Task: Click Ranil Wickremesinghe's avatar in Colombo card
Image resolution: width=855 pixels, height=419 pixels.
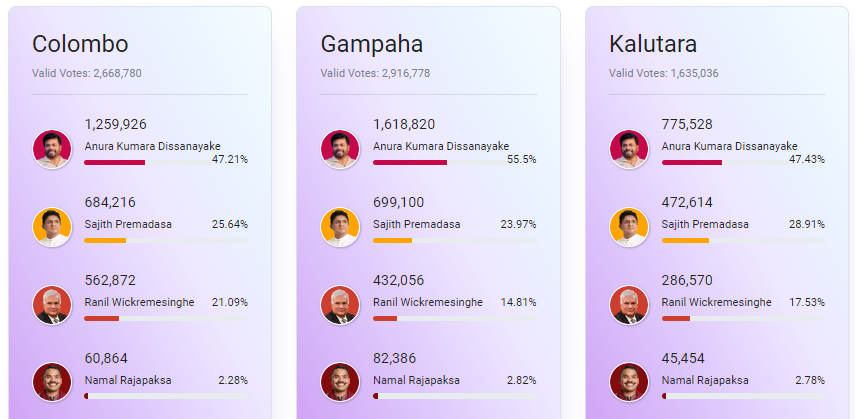Action: 51,305
